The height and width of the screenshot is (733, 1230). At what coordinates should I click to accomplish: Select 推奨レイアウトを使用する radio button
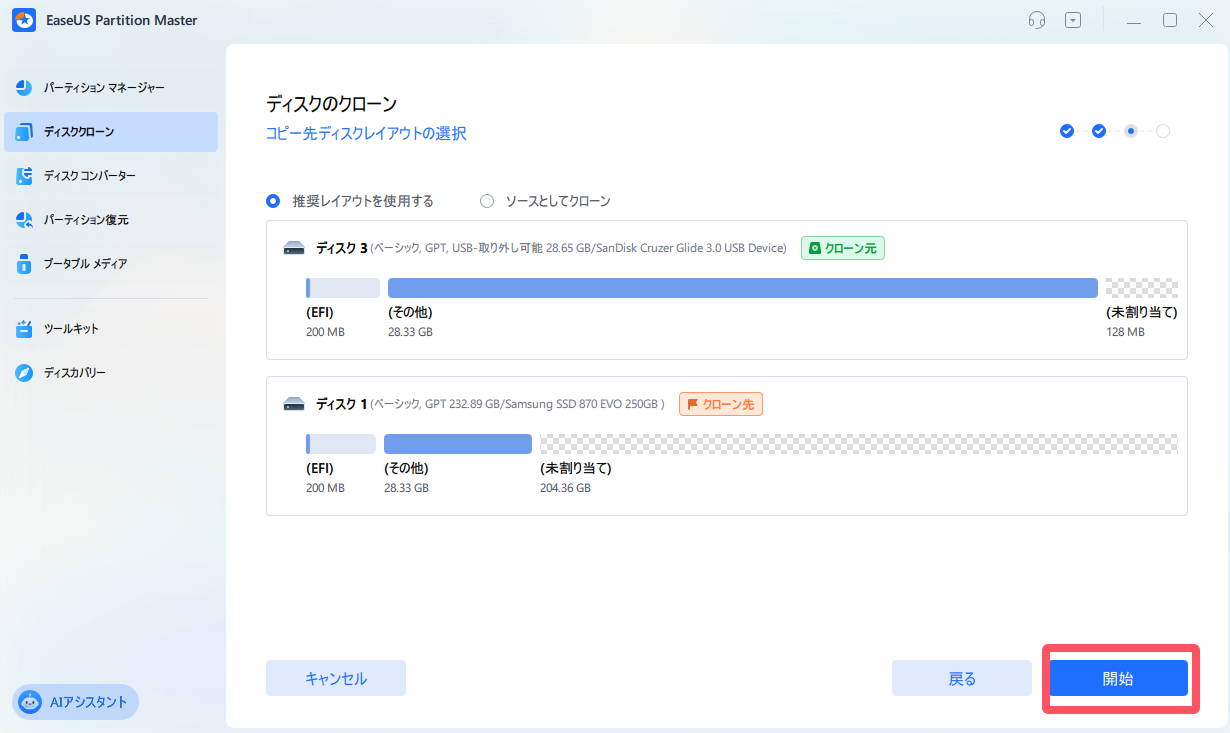click(273, 201)
